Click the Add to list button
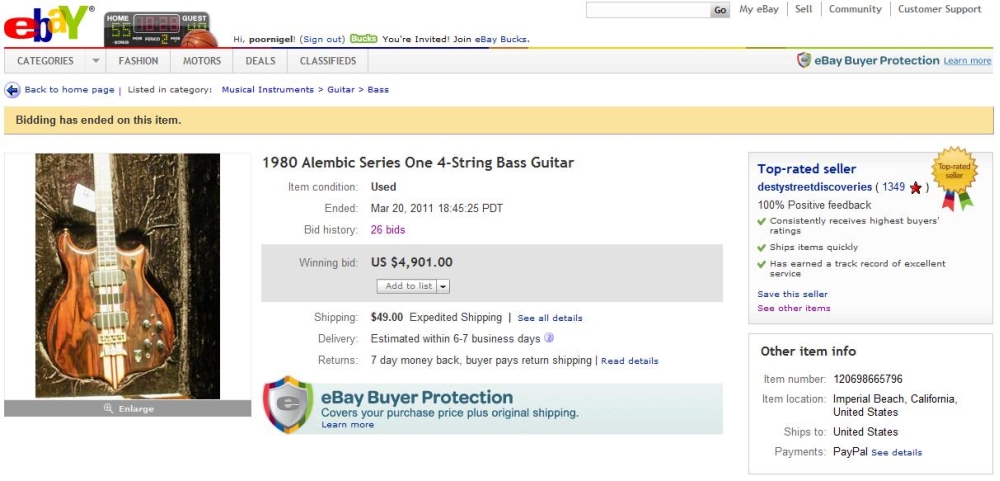Screen dimensions: 1000x481 (x=408, y=286)
